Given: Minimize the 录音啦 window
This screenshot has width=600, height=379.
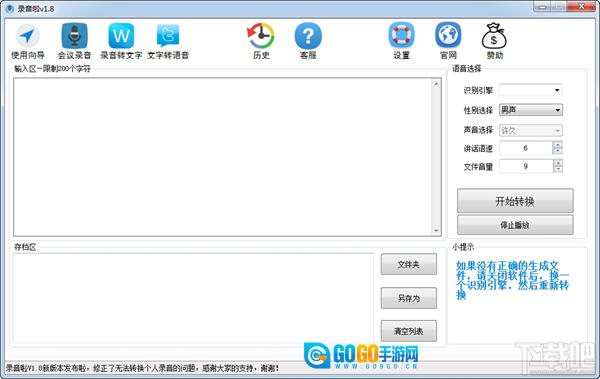Looking at the screenshot, I should coord(542,7).
